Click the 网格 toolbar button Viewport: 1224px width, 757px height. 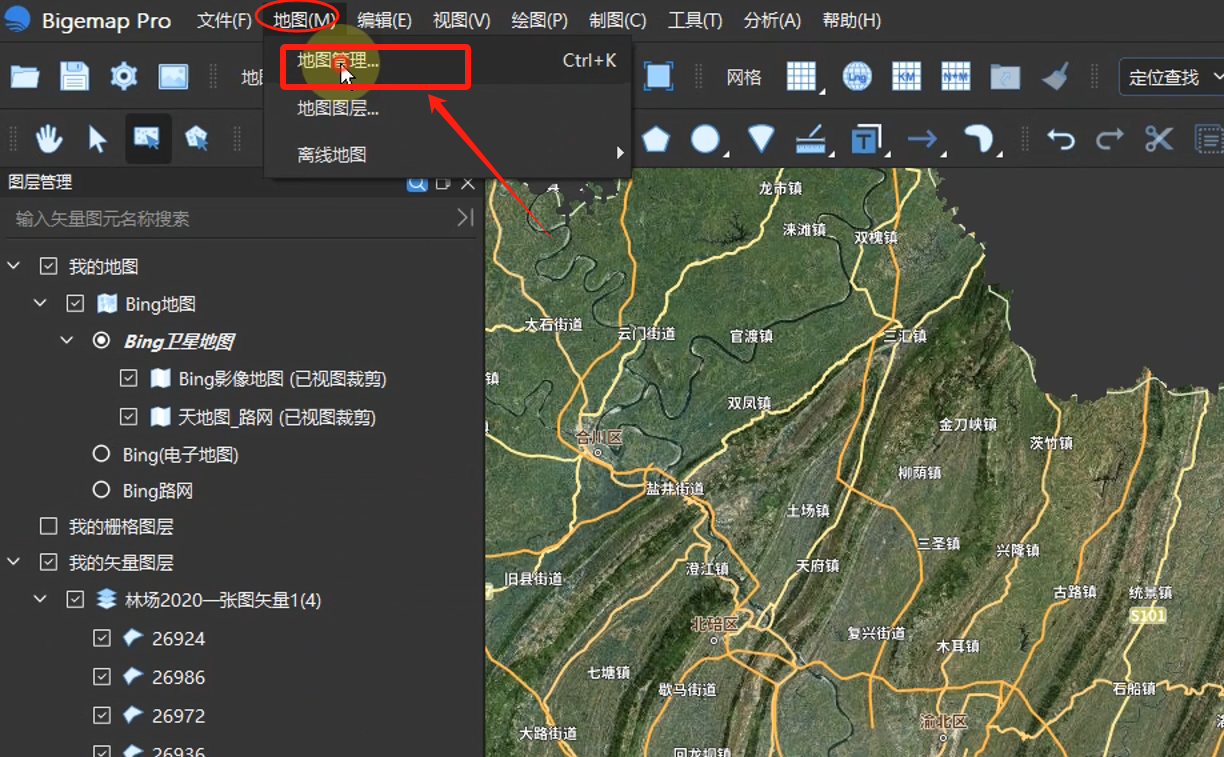tap(744, 77)
